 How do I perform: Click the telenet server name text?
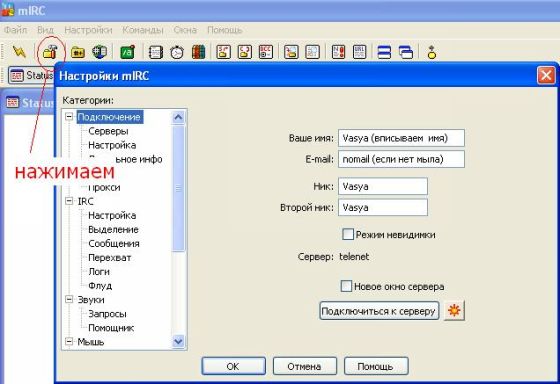tap(354, 256)
